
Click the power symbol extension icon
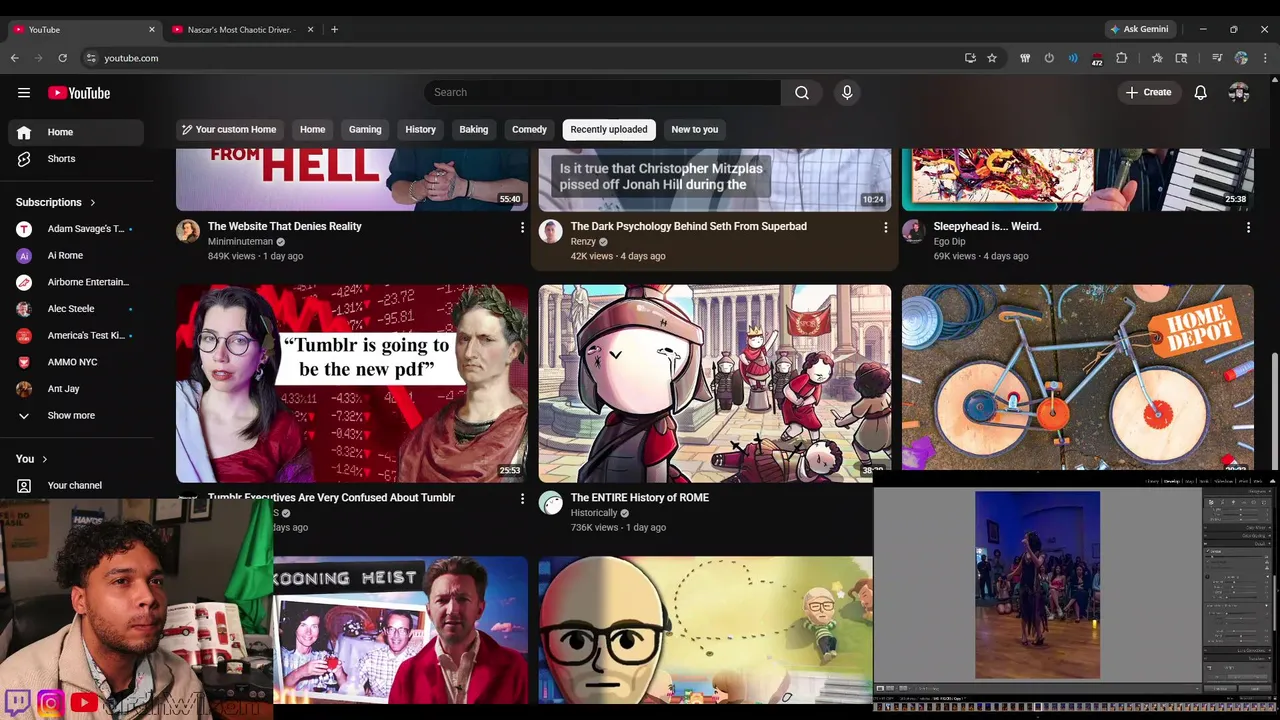point(1049,58)
